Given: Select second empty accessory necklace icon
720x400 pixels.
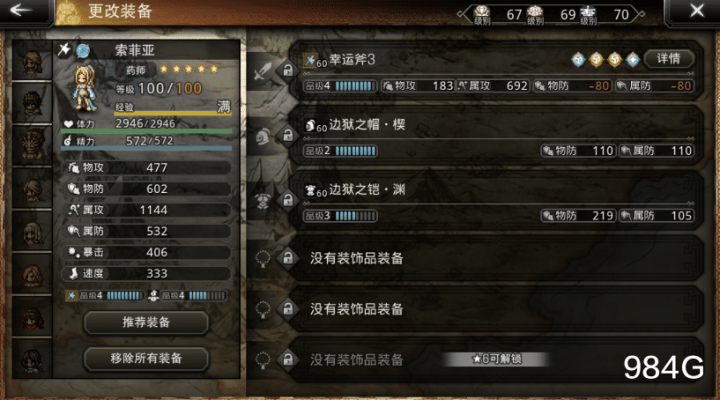Looking at the screenshot, I should pyautogui.click(x=263, y=309).
